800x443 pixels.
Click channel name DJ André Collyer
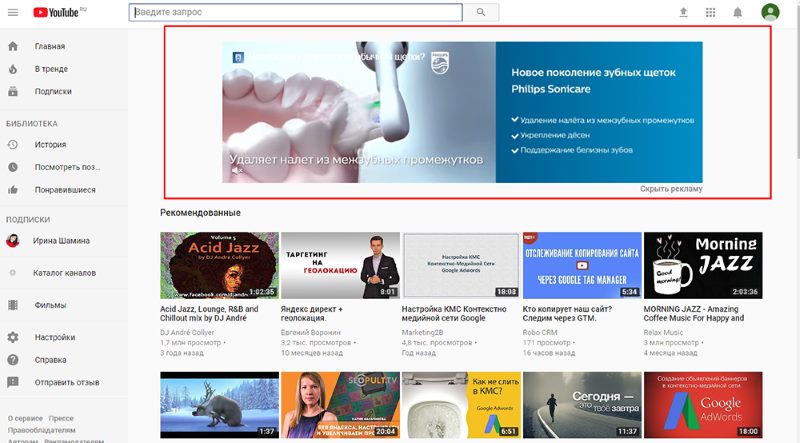pos(187,332)
